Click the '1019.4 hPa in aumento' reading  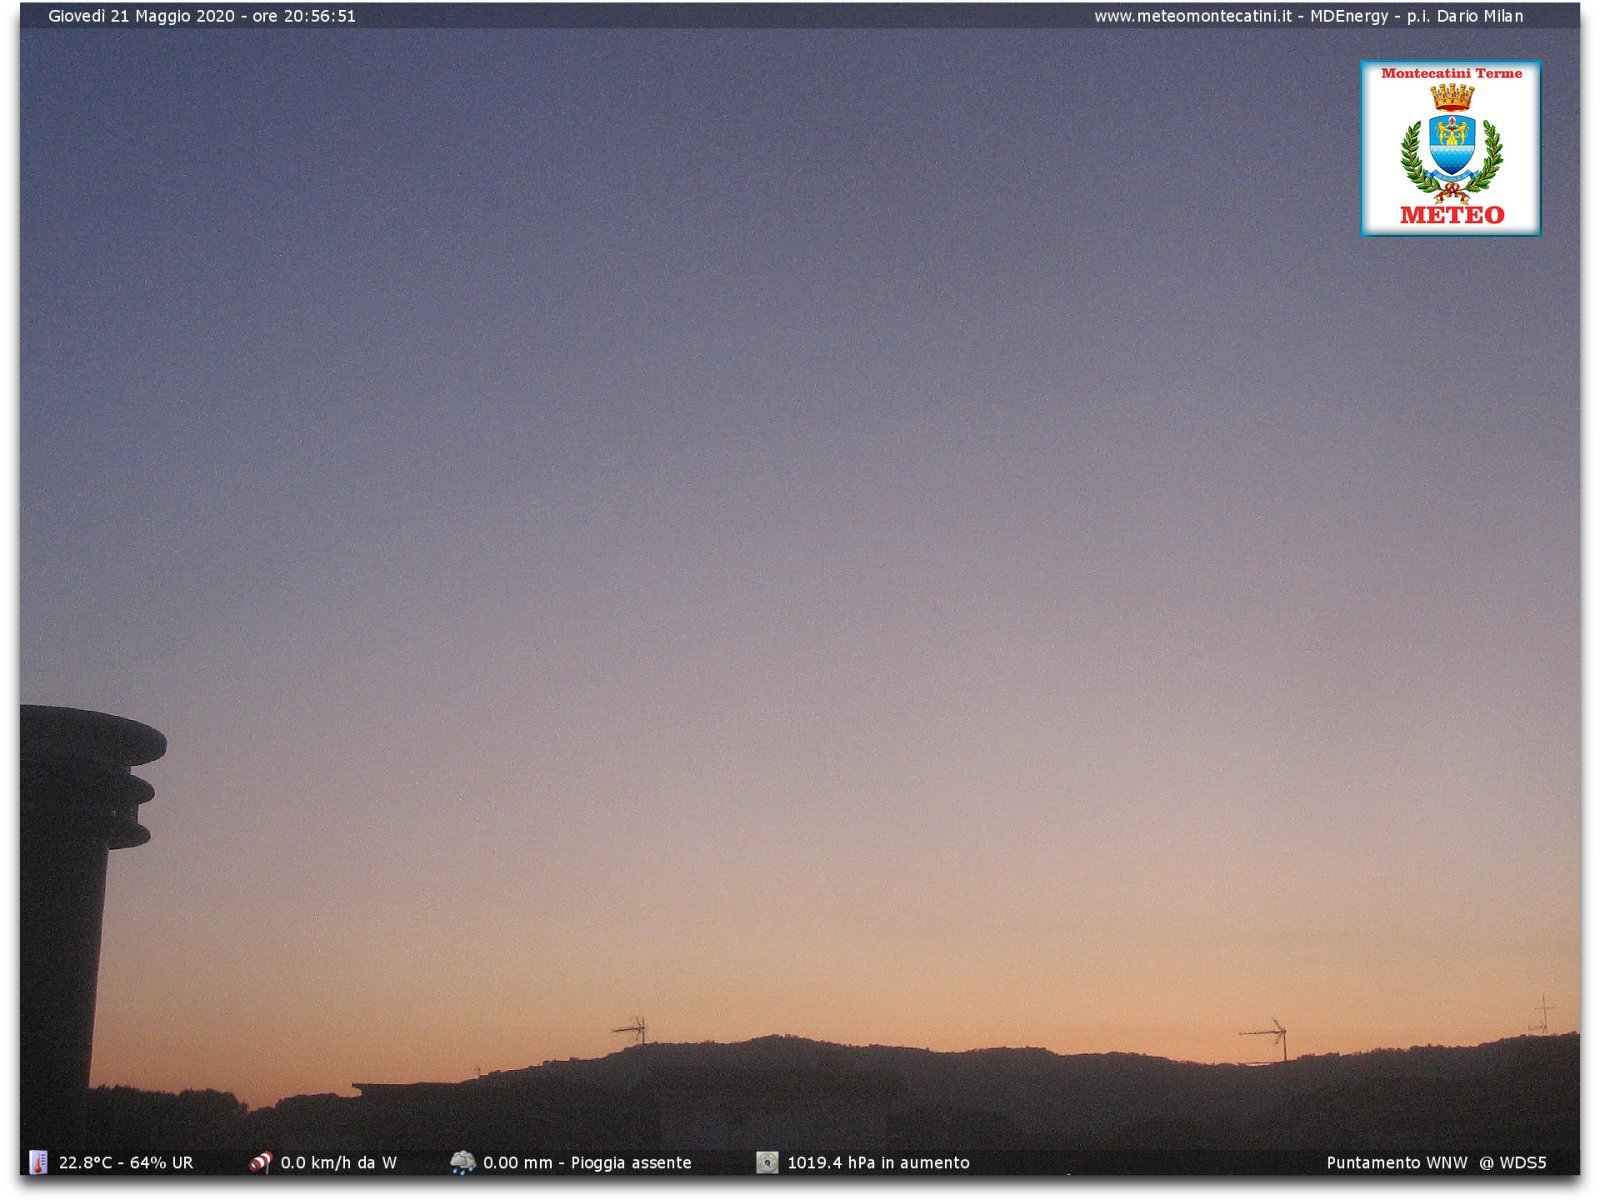point(878,1163)
